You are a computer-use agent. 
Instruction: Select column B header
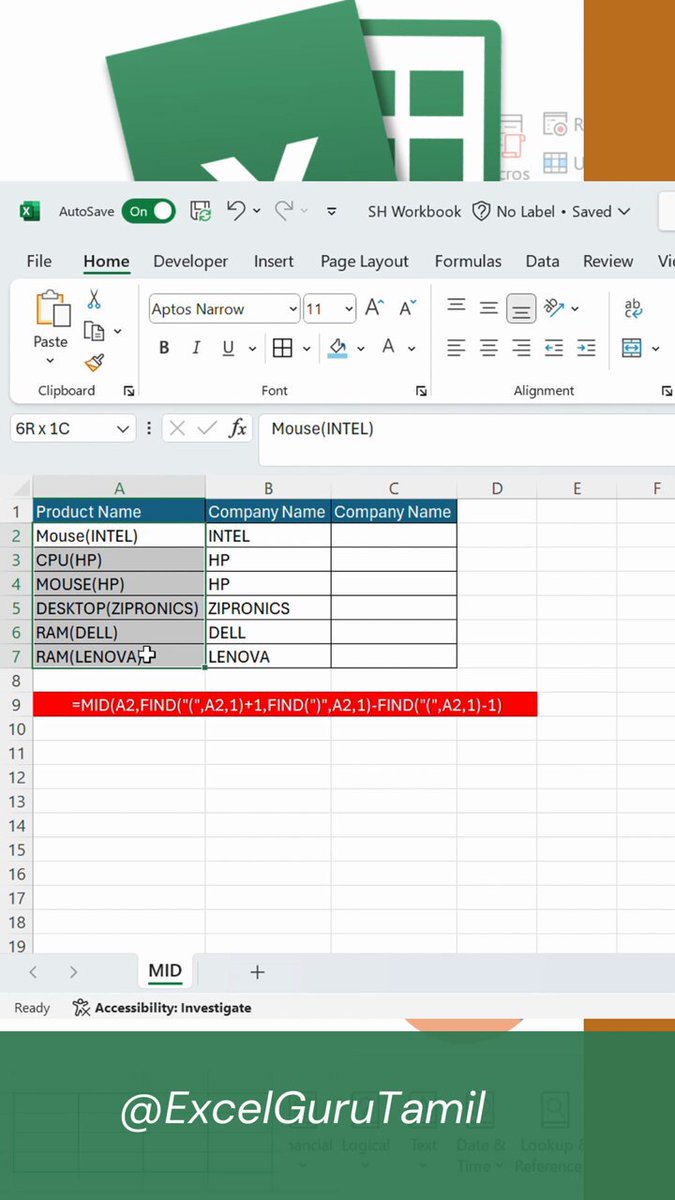269,488
